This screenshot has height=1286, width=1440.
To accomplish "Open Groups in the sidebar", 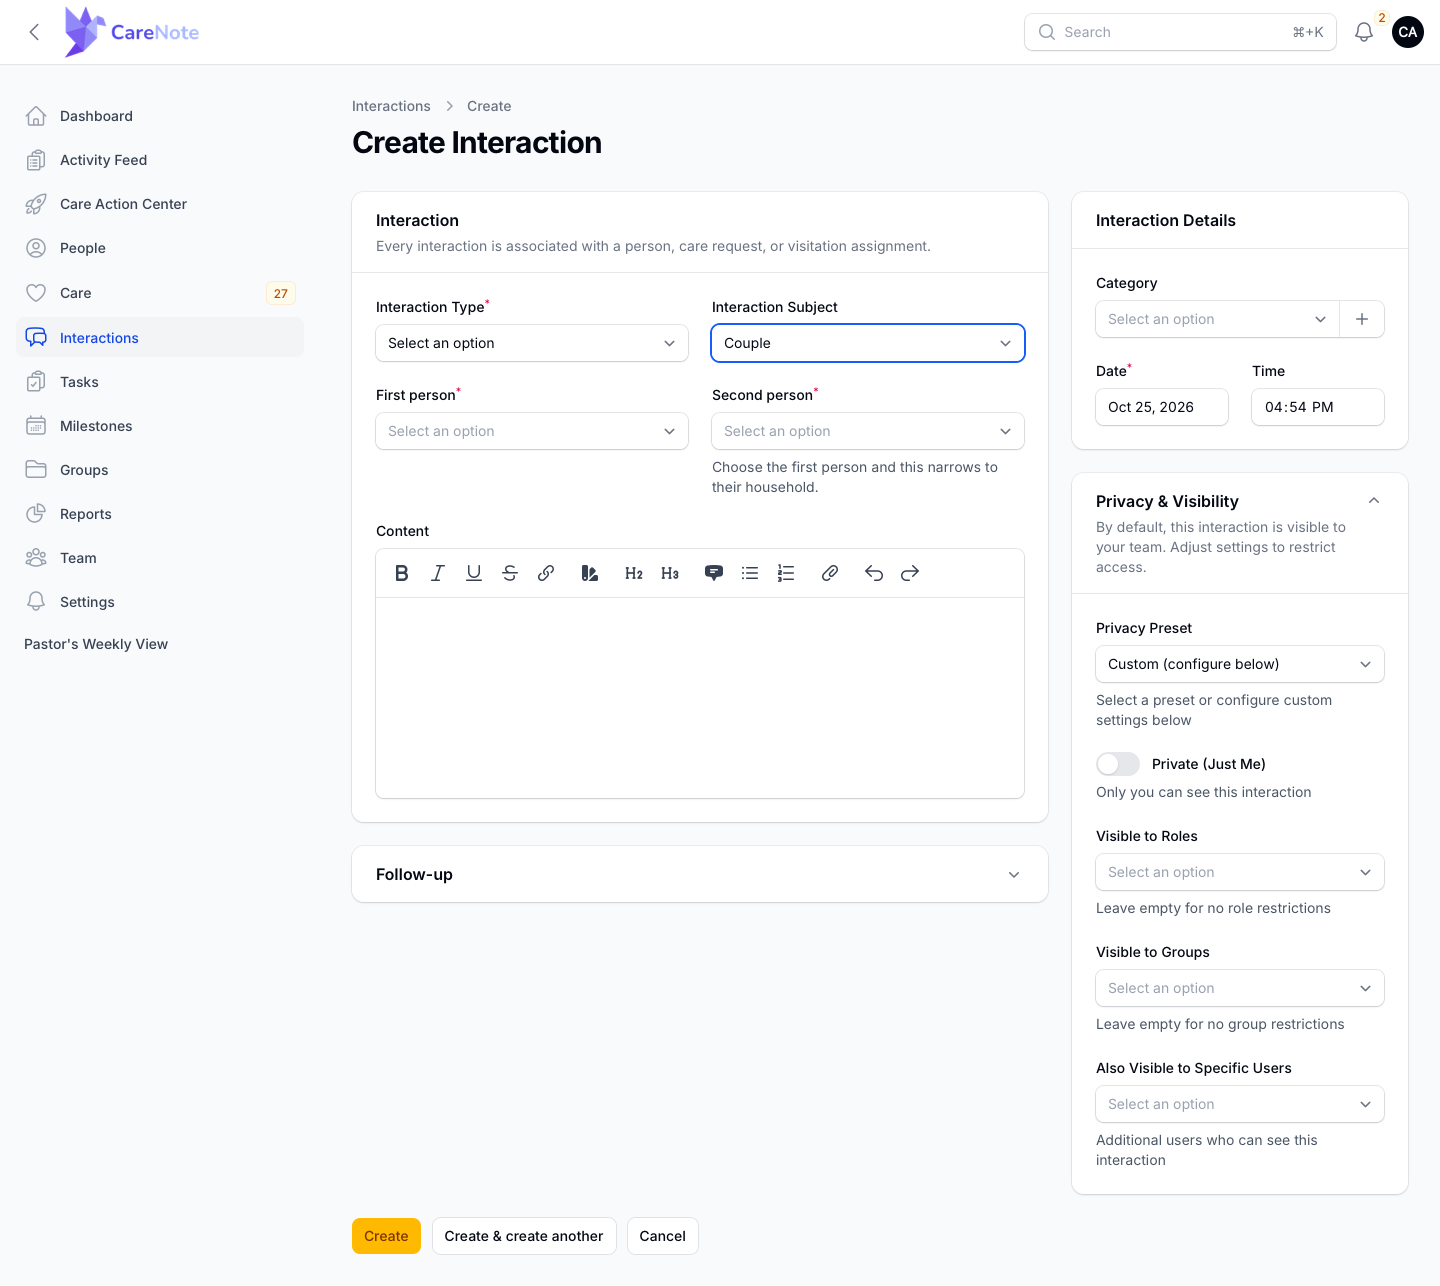I will (160, 470).
